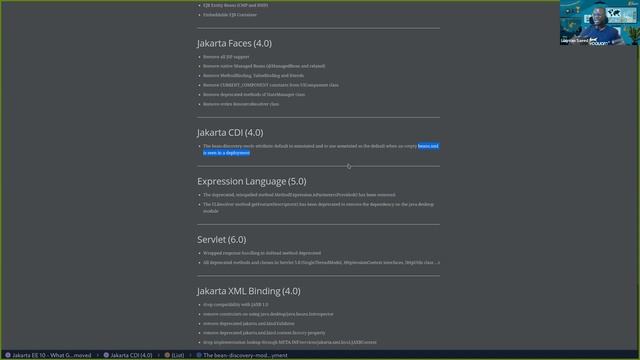640x360 pixels.
Task: Click the 'Remove entire ResourceResolver class' bullet
Action: 241,104
